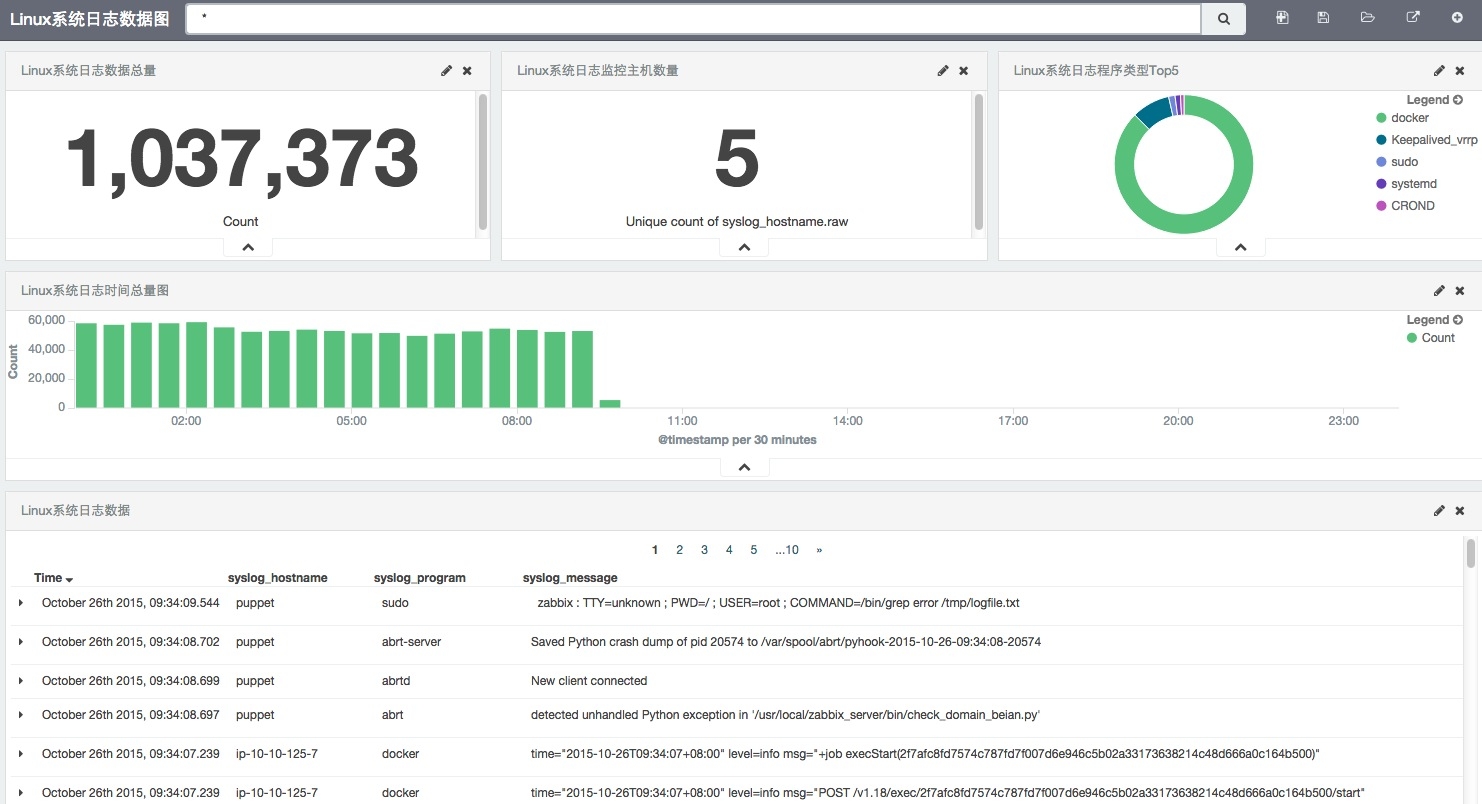Screen dimensions: 1482x804
Task: Click the abrt-server program cell
Action: coord(411,642)
